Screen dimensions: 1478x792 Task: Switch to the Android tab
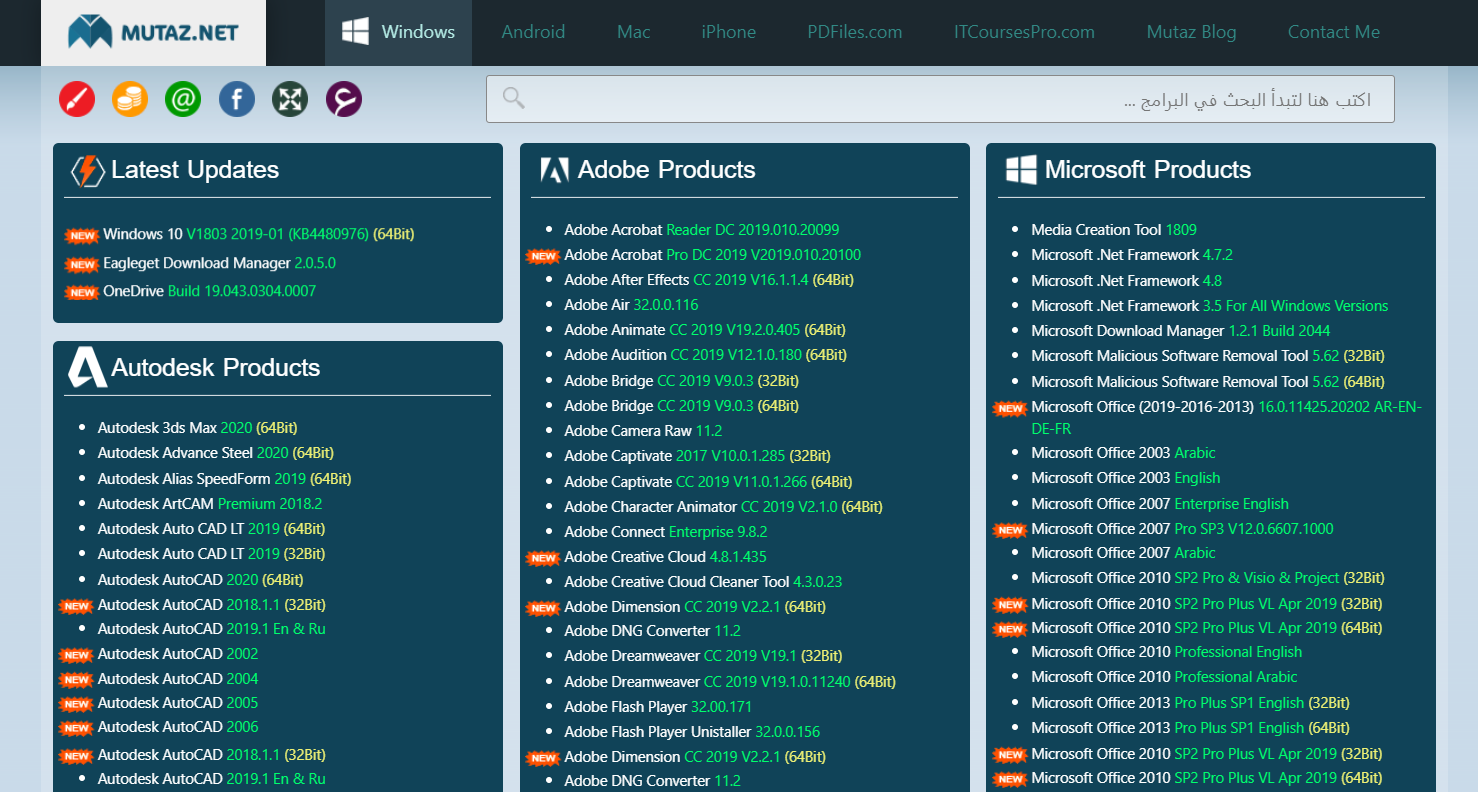point(533,32)
